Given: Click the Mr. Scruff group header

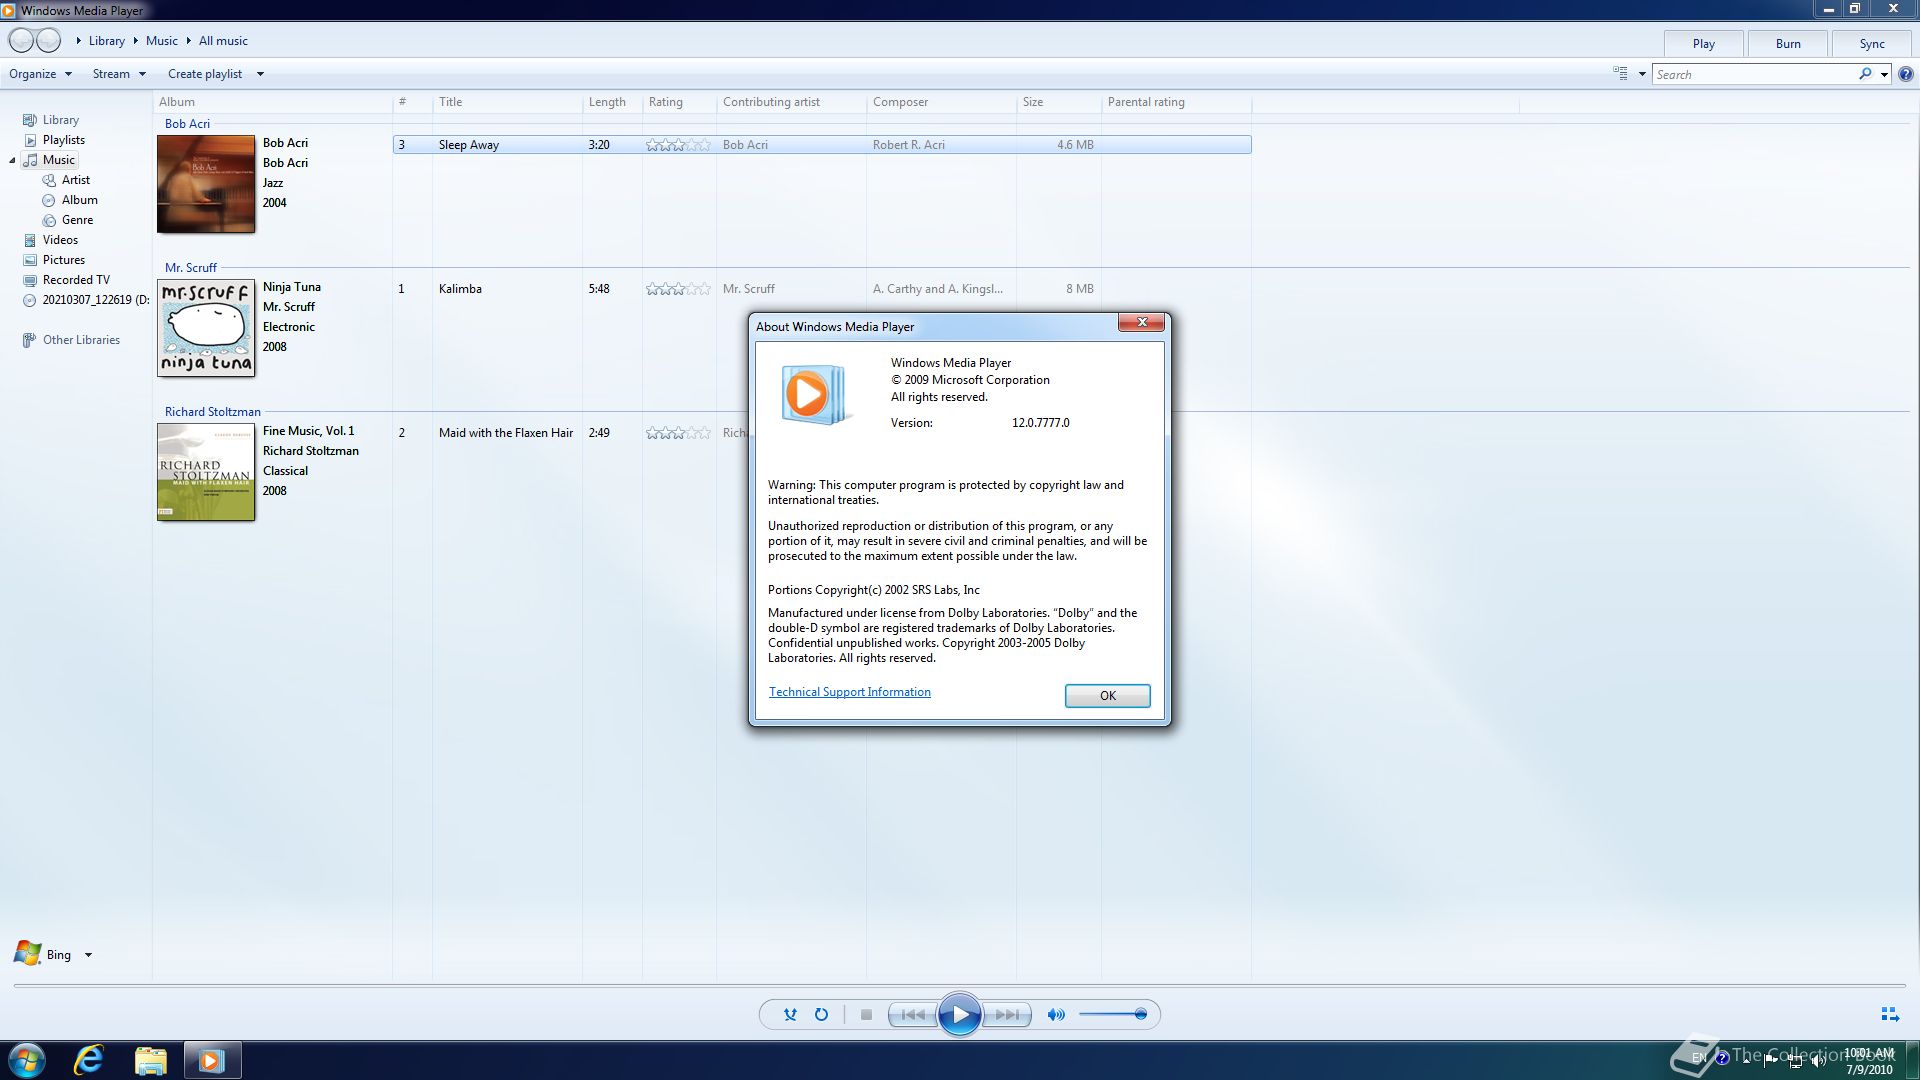Looking at the screenshot, I should [x=190, y=268].
